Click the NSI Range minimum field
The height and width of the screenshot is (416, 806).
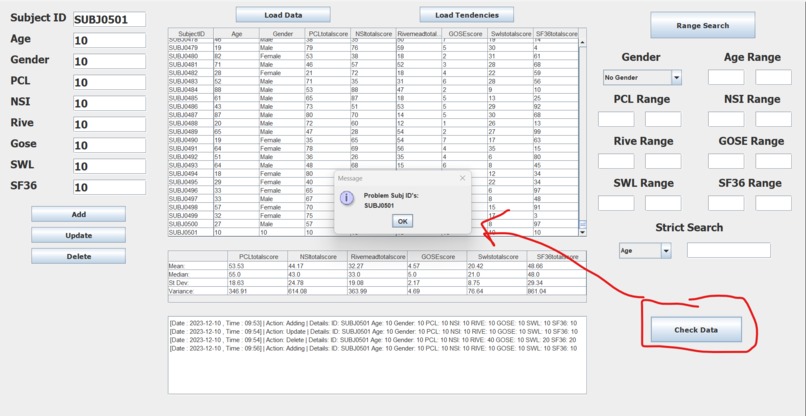tap(726, 119)
